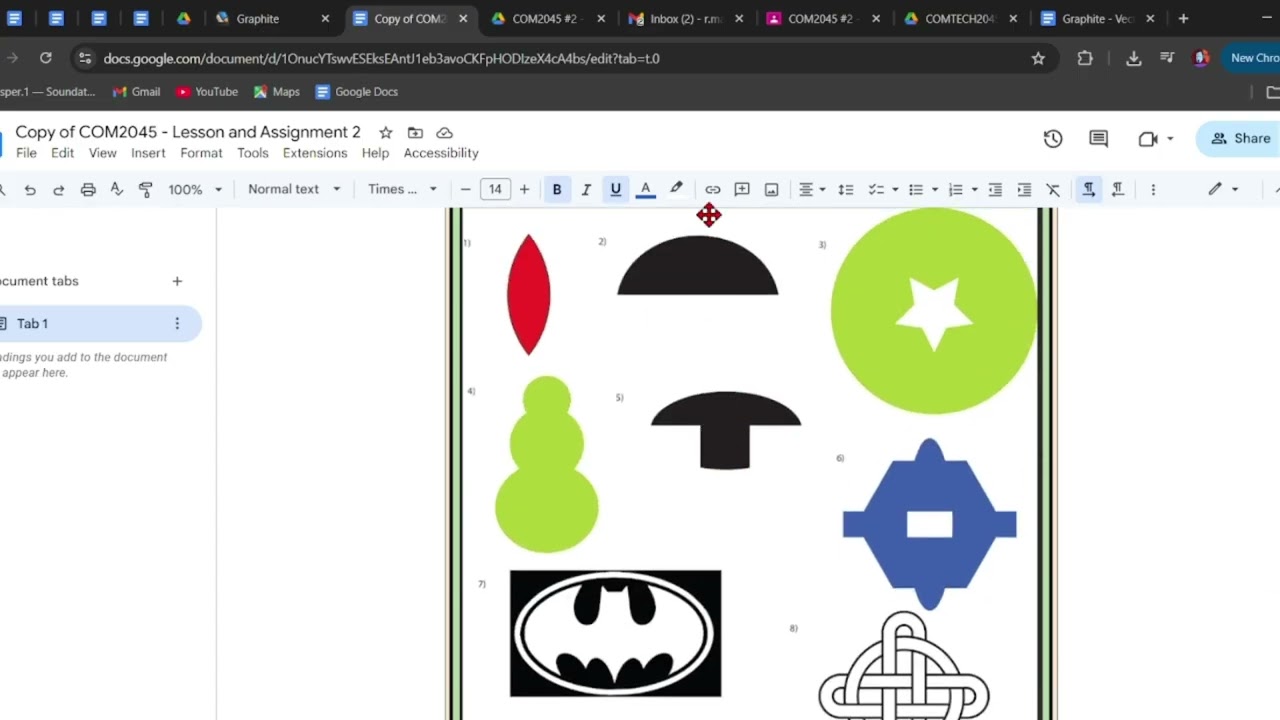
Task: Open Chrome extensions puzzle icon
Action: 1085,58
